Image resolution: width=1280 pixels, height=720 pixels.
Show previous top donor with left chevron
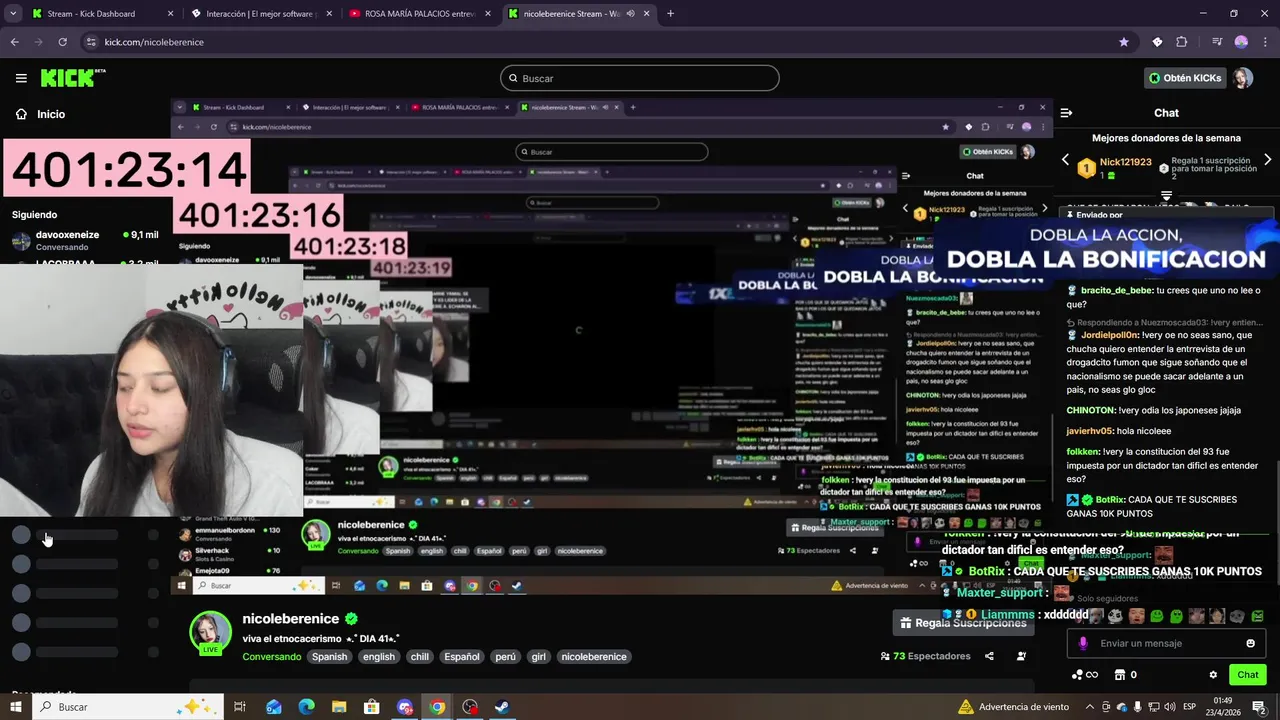click(1065, 160)
